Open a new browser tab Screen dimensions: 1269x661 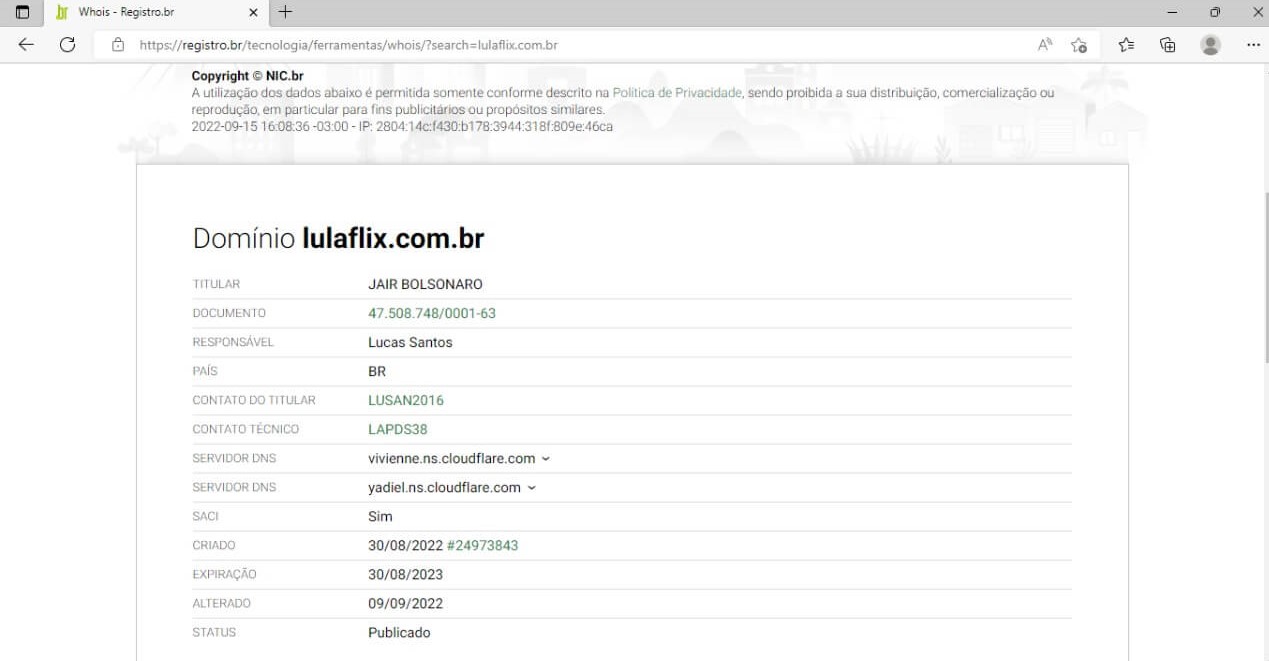pos(286,12)
